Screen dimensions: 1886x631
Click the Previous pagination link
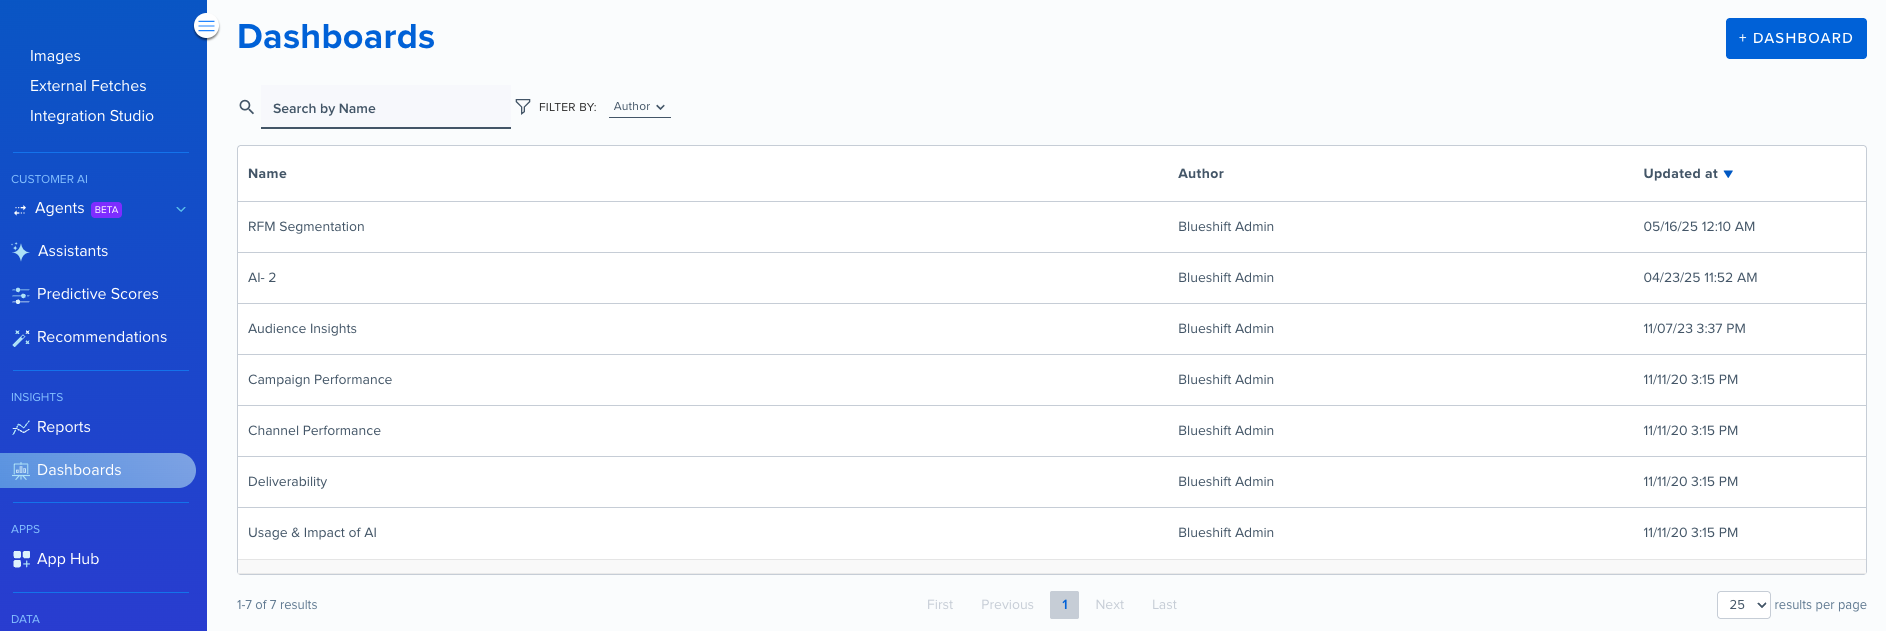[1007, 605]
